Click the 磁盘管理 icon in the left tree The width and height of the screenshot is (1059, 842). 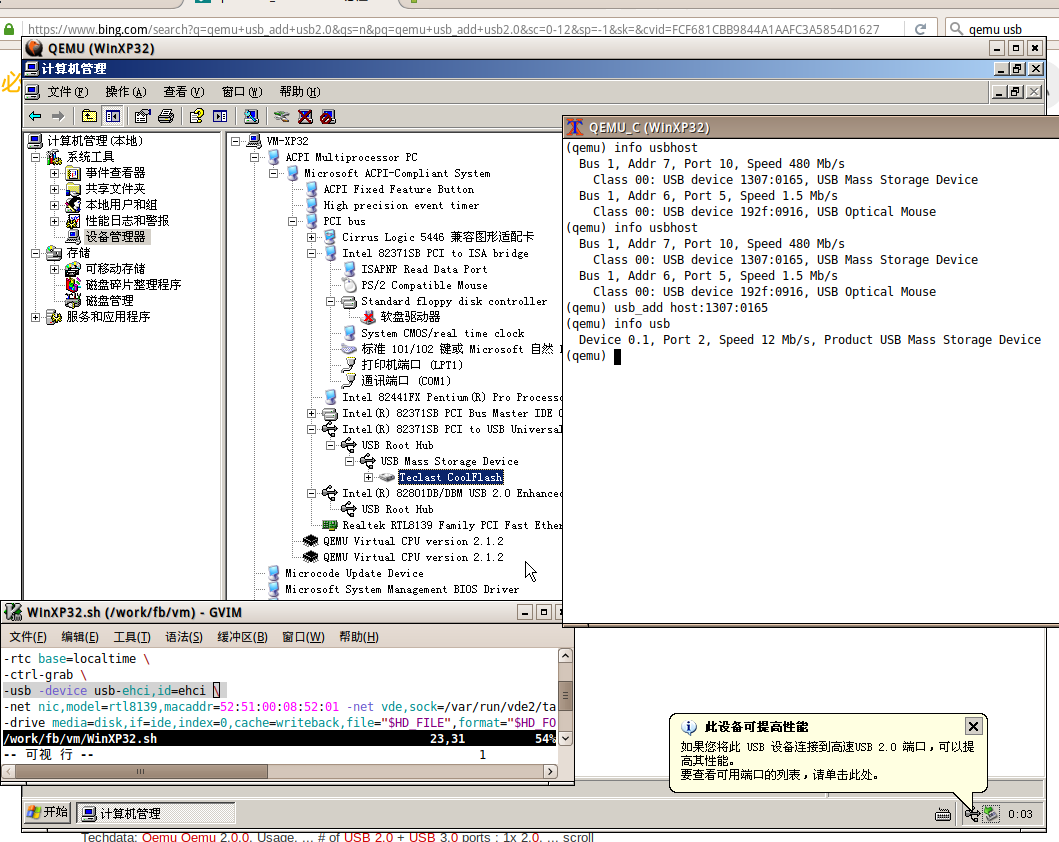click(x=73, y=301)
